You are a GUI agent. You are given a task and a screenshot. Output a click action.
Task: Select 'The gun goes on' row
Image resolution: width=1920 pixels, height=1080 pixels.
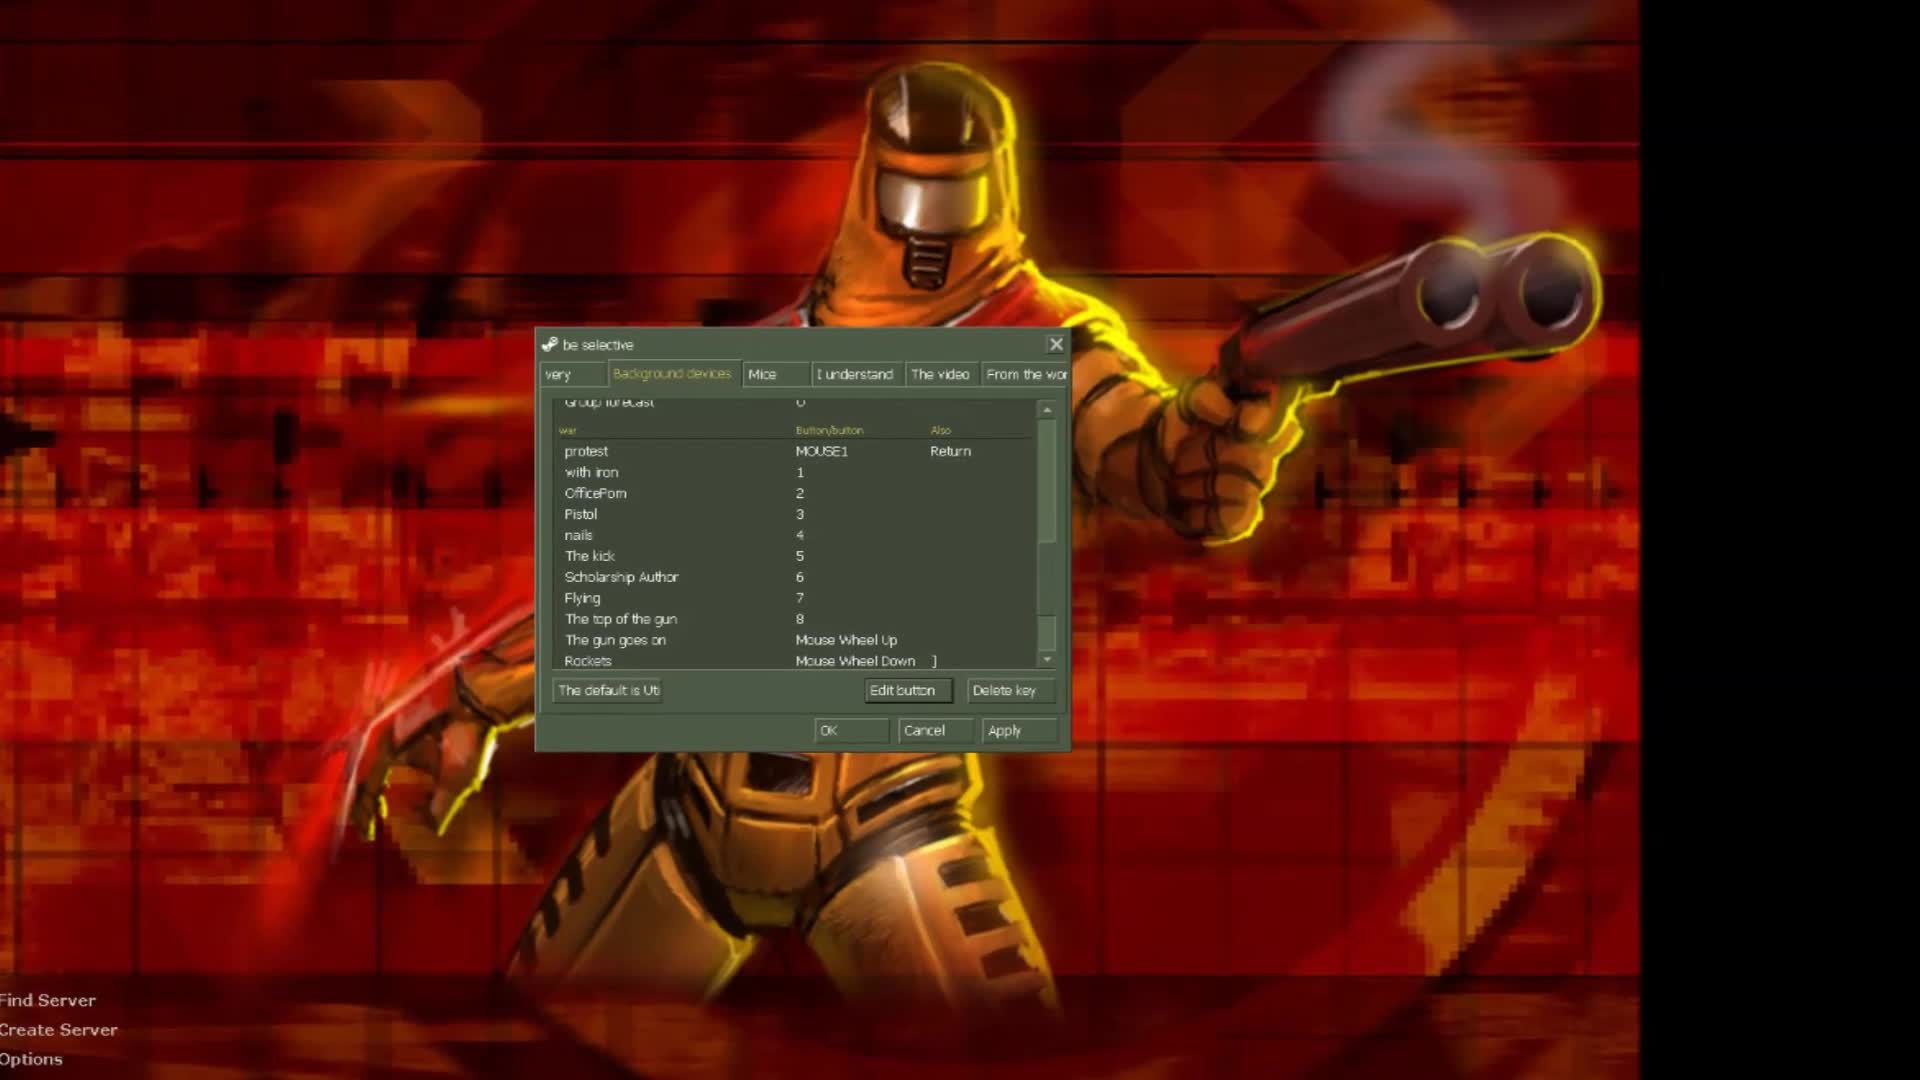click(x=796, y=640)
